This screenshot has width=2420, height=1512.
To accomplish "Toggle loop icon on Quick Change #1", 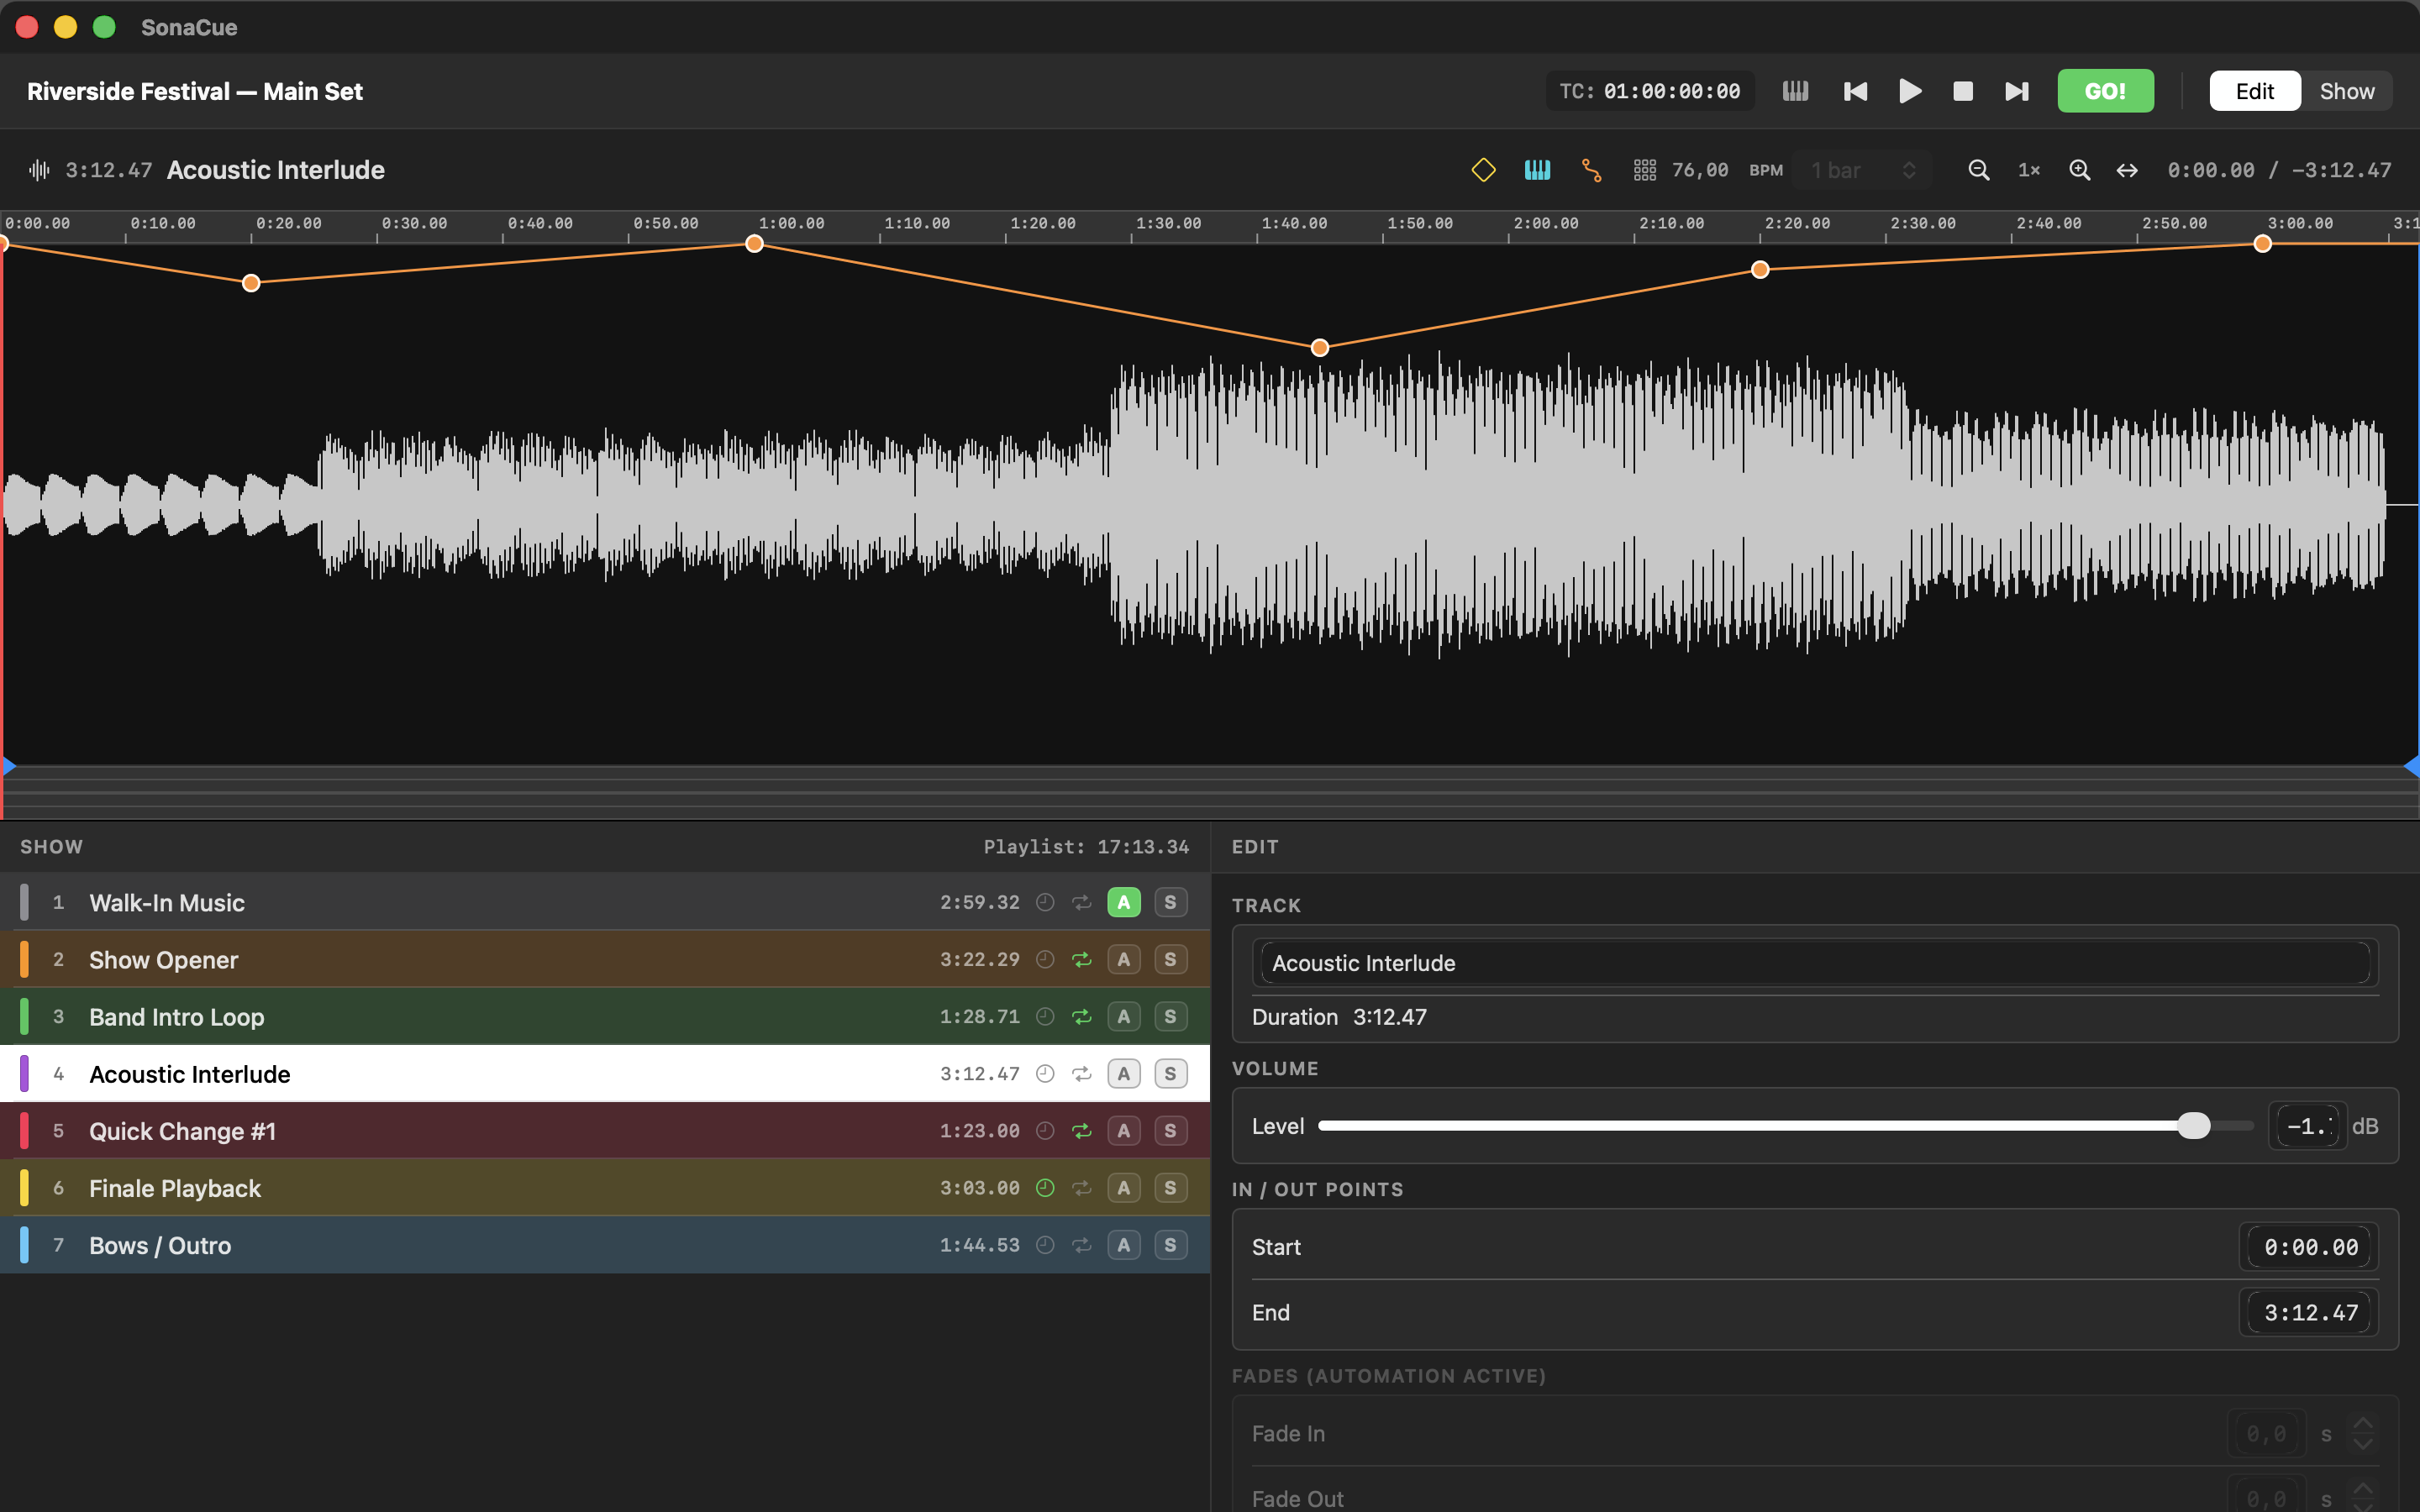I will [1081, 1131].
